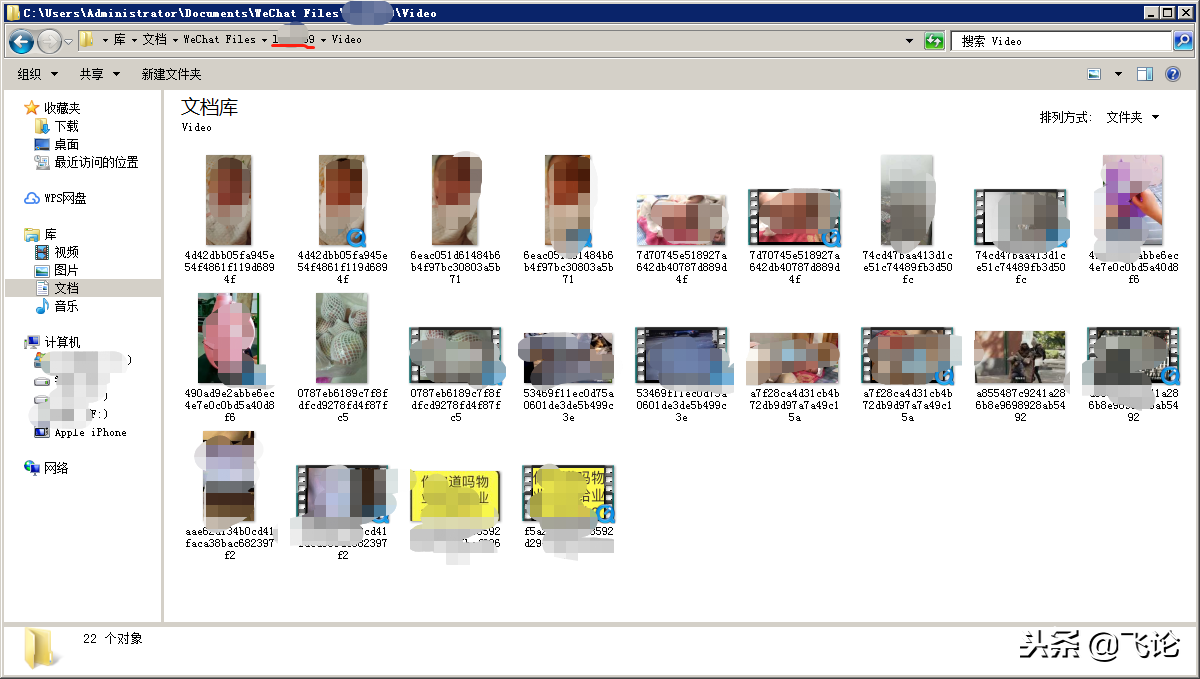Open the help question mark icon
1200x679 pixels.
[1173, 74]
